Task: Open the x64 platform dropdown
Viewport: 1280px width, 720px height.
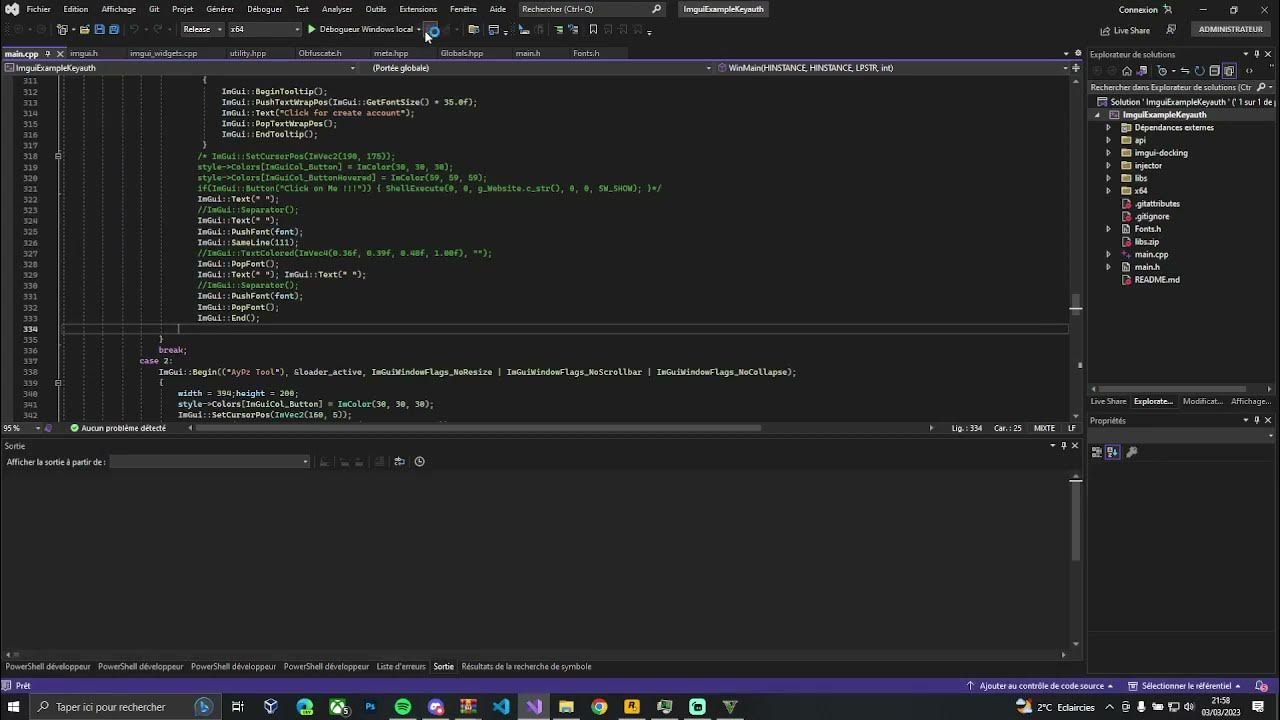Action: coord(265,29)
